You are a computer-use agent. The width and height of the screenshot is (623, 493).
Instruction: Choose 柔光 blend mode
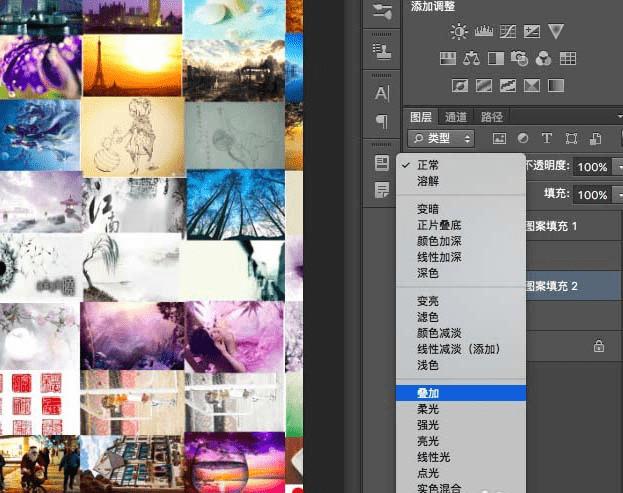(461, 409)
